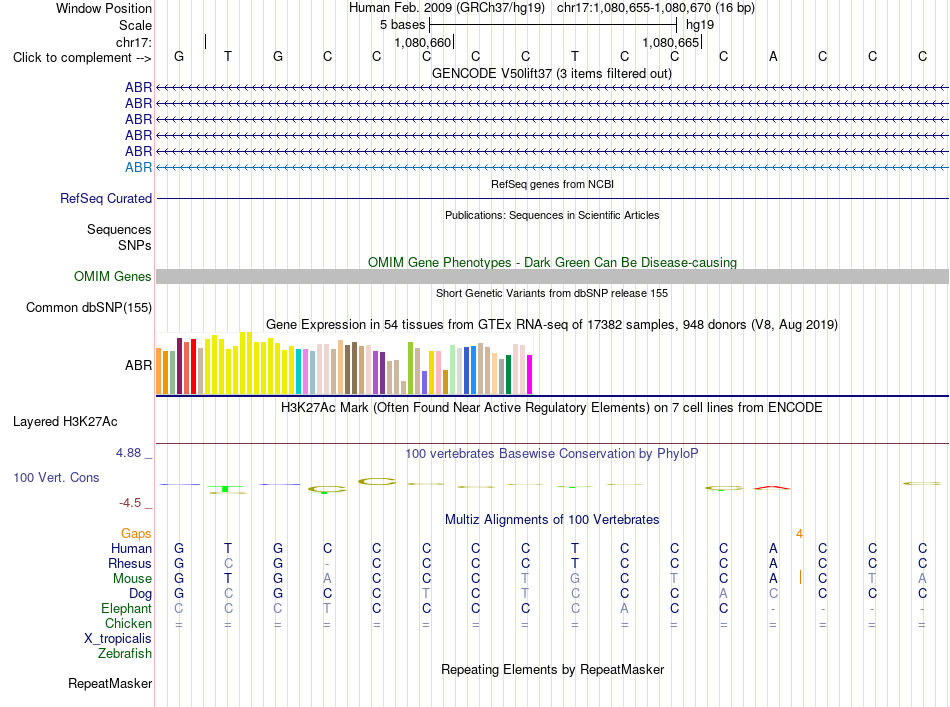Open 'Publications: Sequences in Scientific Articles' title

tap(552, 215)
